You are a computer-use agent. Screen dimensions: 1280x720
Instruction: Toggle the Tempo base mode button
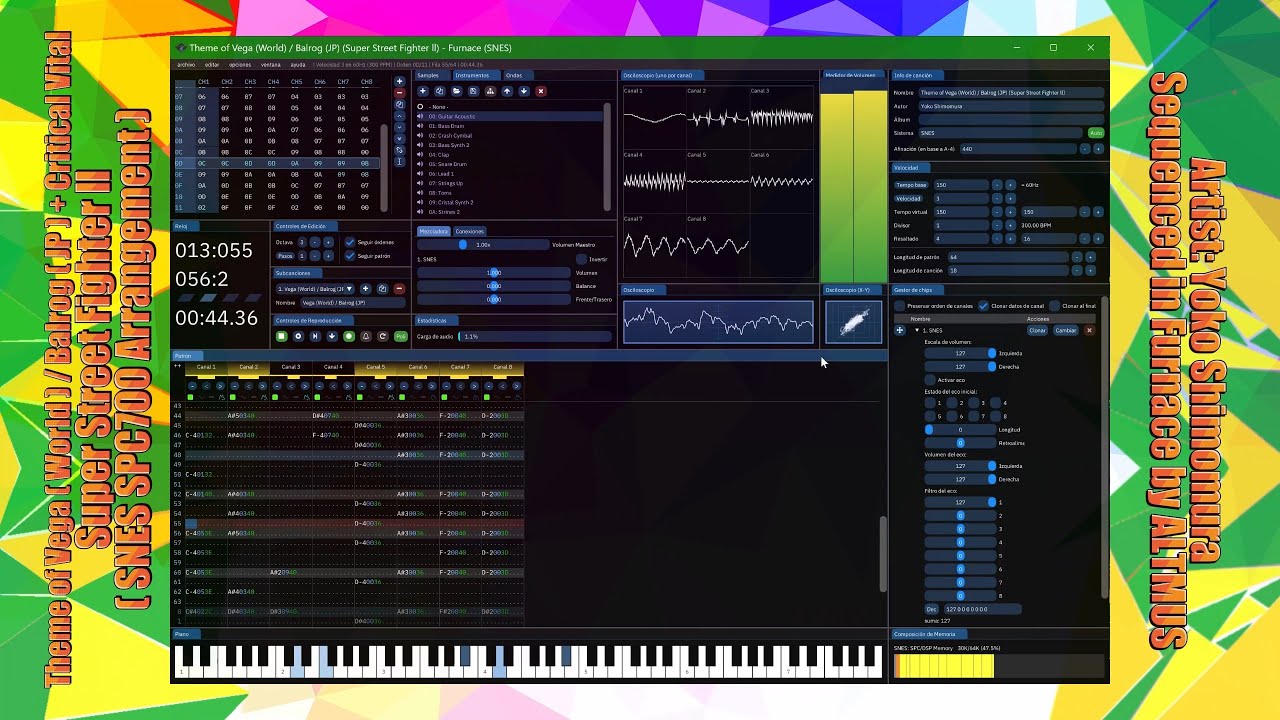click(x=911, y=185)
